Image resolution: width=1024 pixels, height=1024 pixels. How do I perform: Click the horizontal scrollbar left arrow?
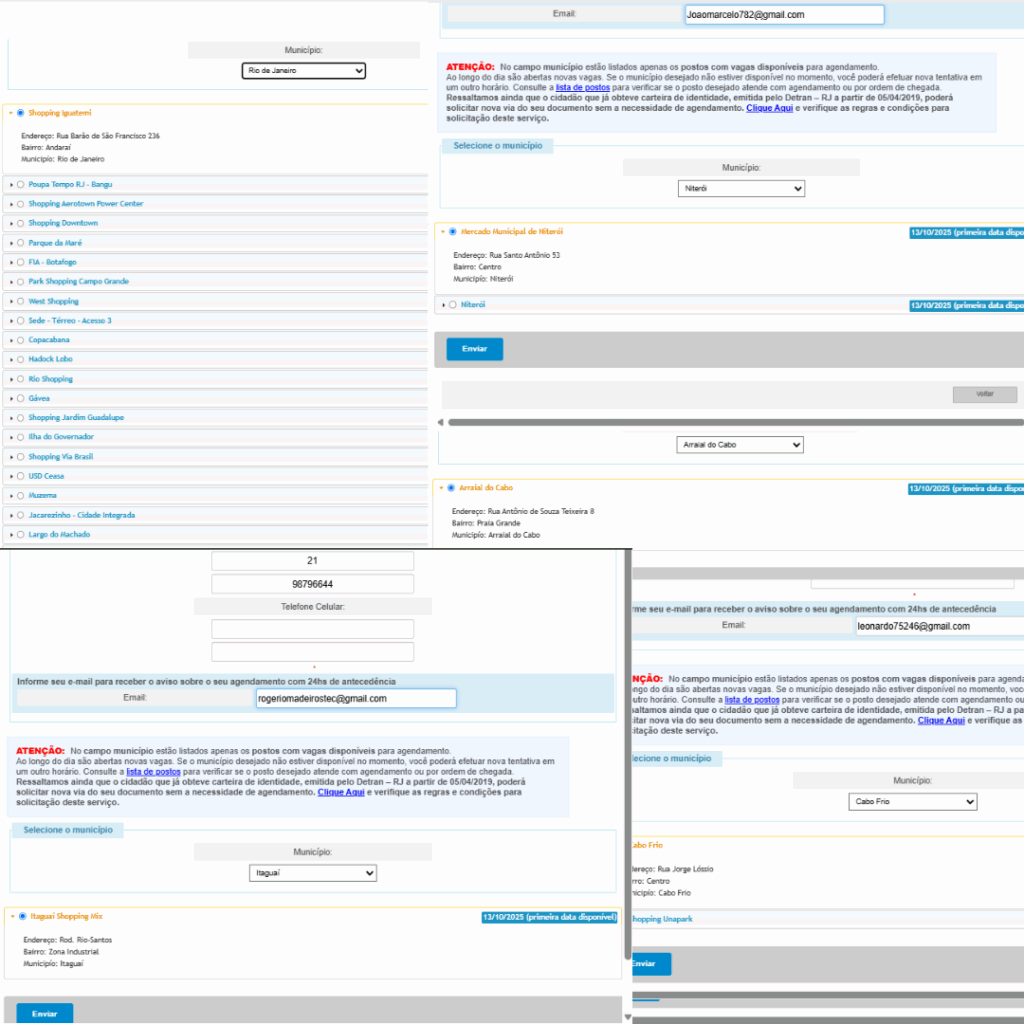(x=441, y=423)
